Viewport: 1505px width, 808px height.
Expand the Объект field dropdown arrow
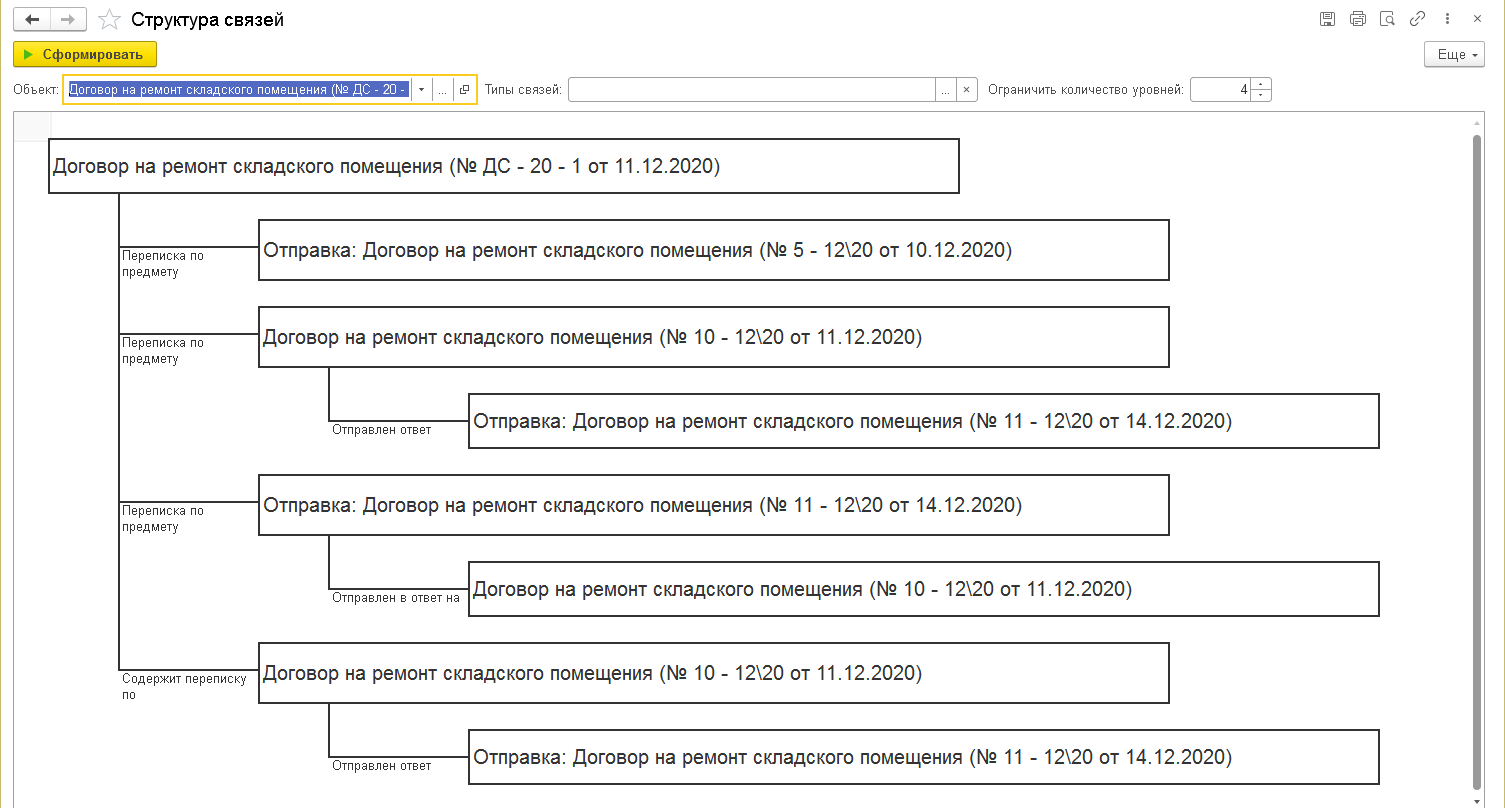421,89
